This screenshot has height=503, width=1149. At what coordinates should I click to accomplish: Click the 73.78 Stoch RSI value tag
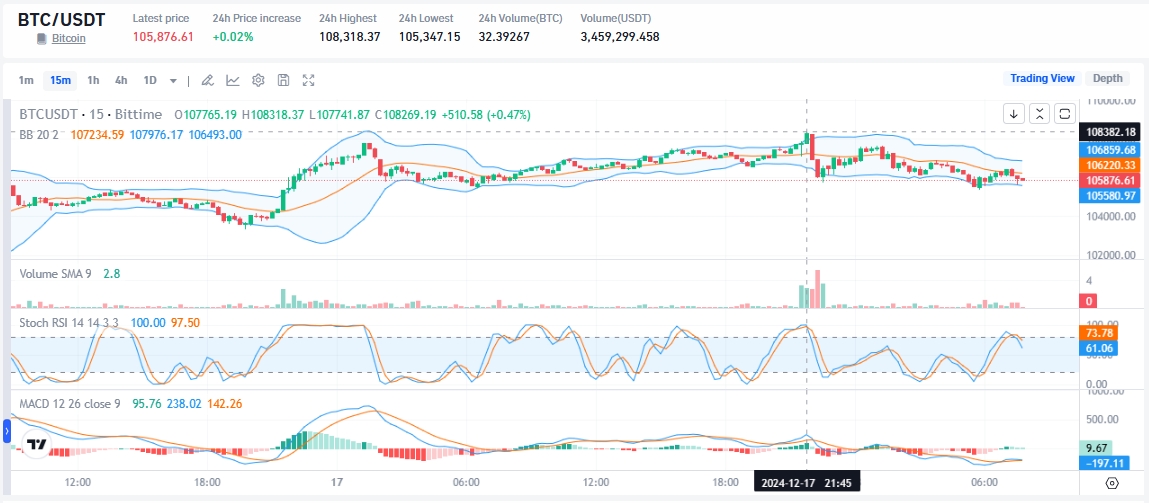[1098, 334]
